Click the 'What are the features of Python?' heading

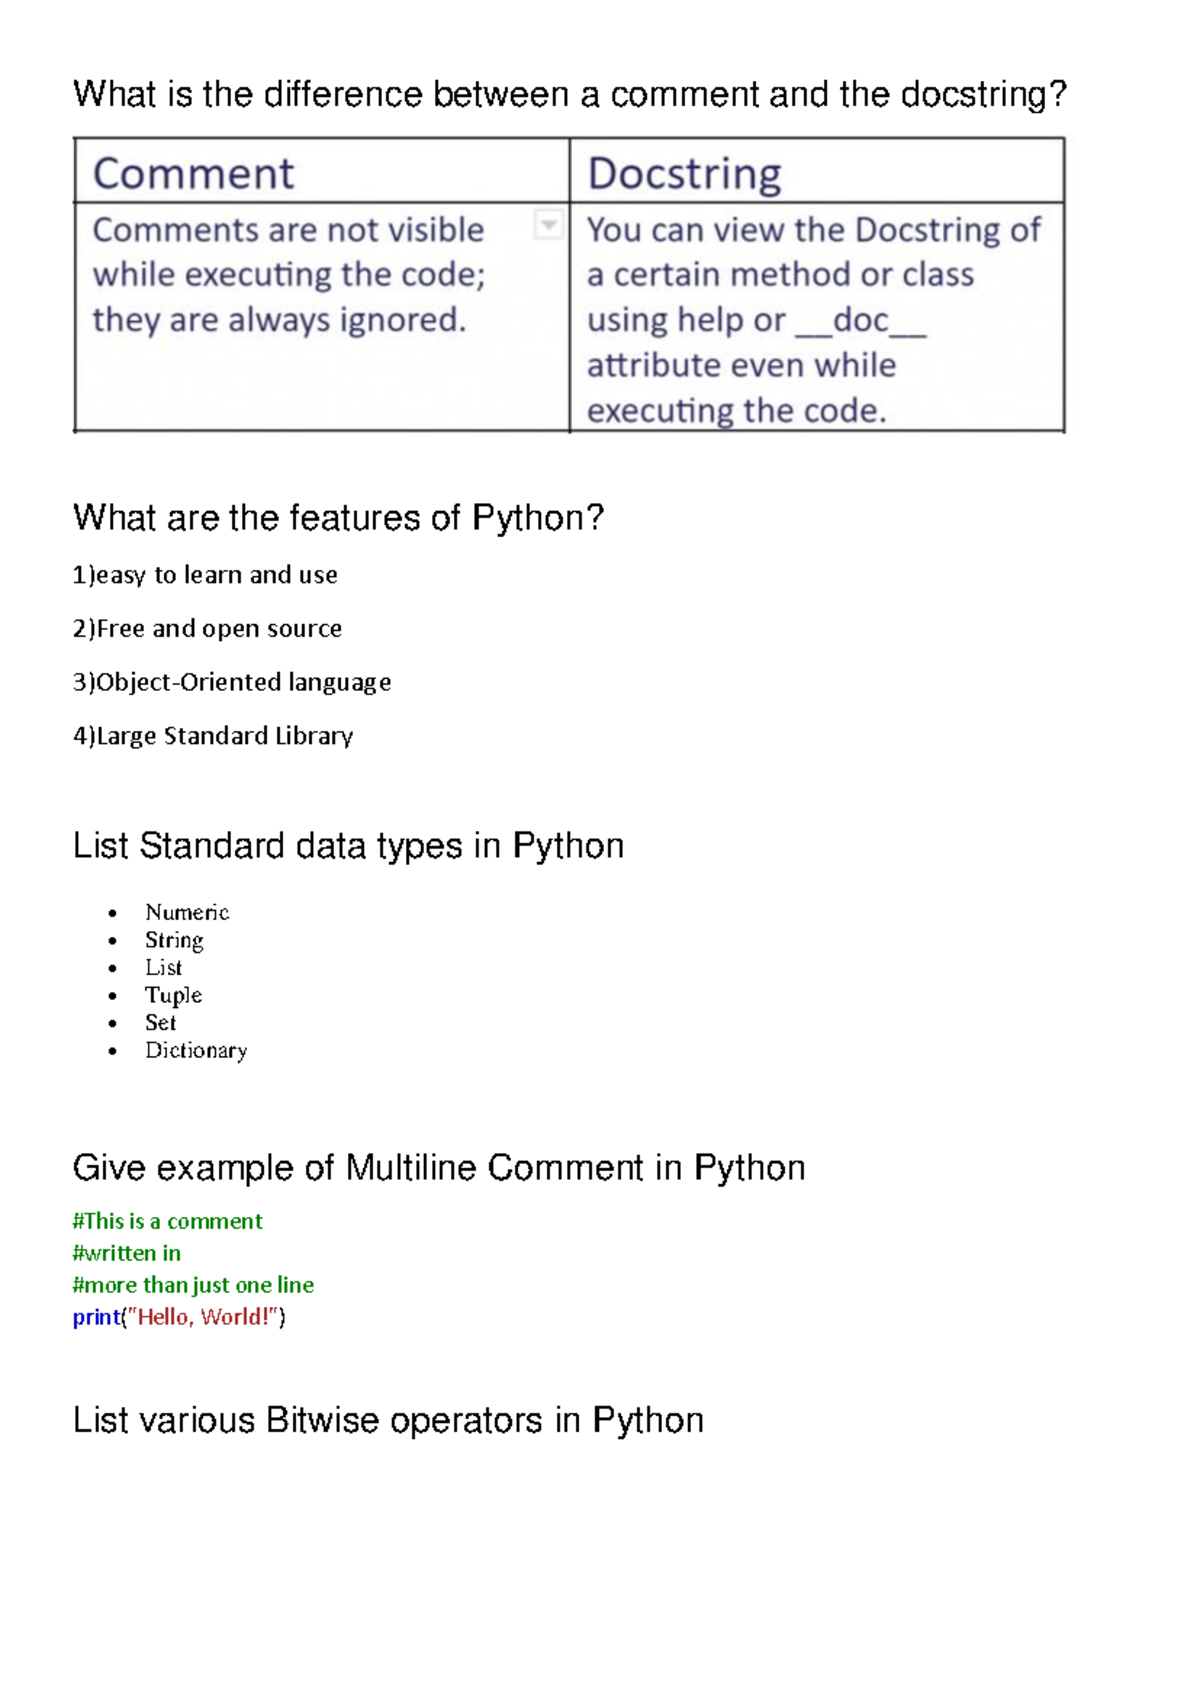point(338,518)
